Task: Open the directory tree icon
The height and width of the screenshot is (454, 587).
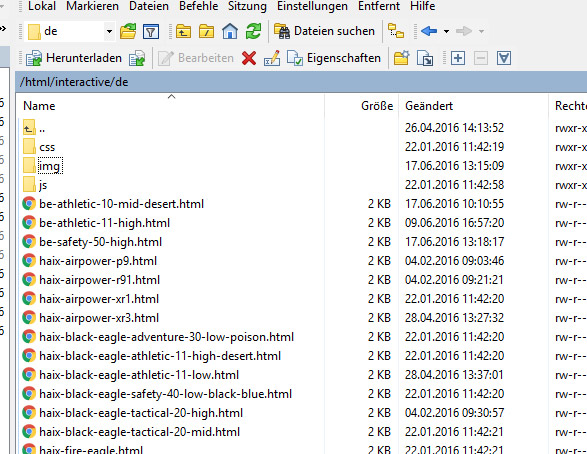Action: click(396, 31)
